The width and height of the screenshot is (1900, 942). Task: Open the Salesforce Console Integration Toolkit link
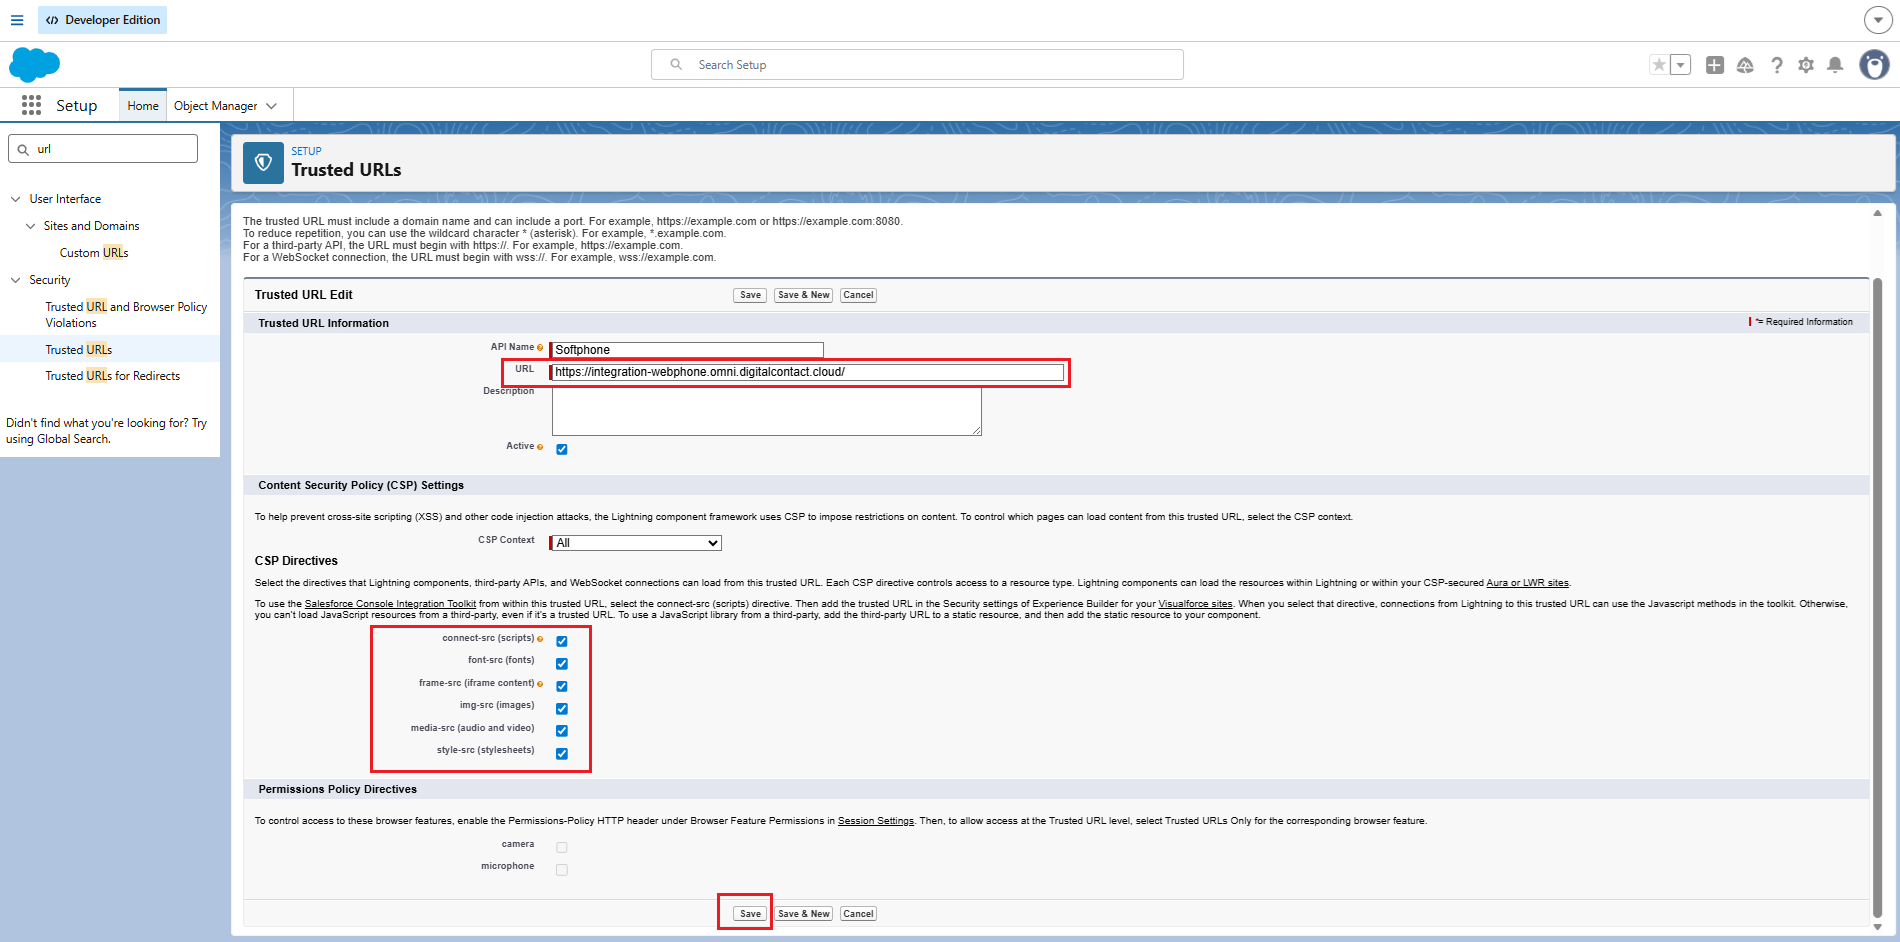[390, 604]
